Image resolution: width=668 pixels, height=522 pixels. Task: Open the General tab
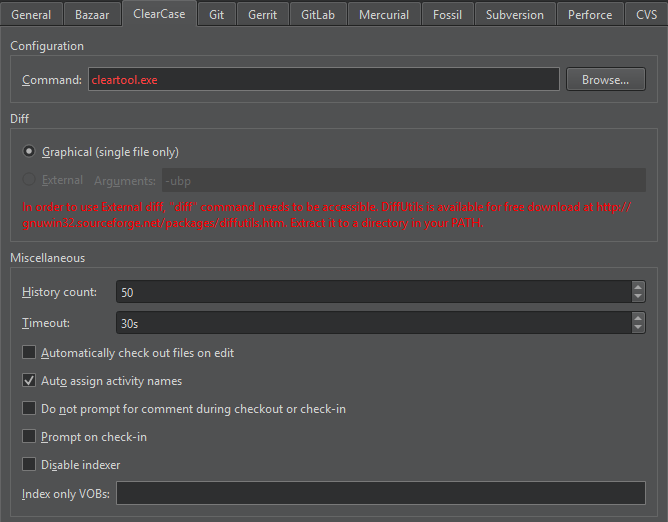31,15
